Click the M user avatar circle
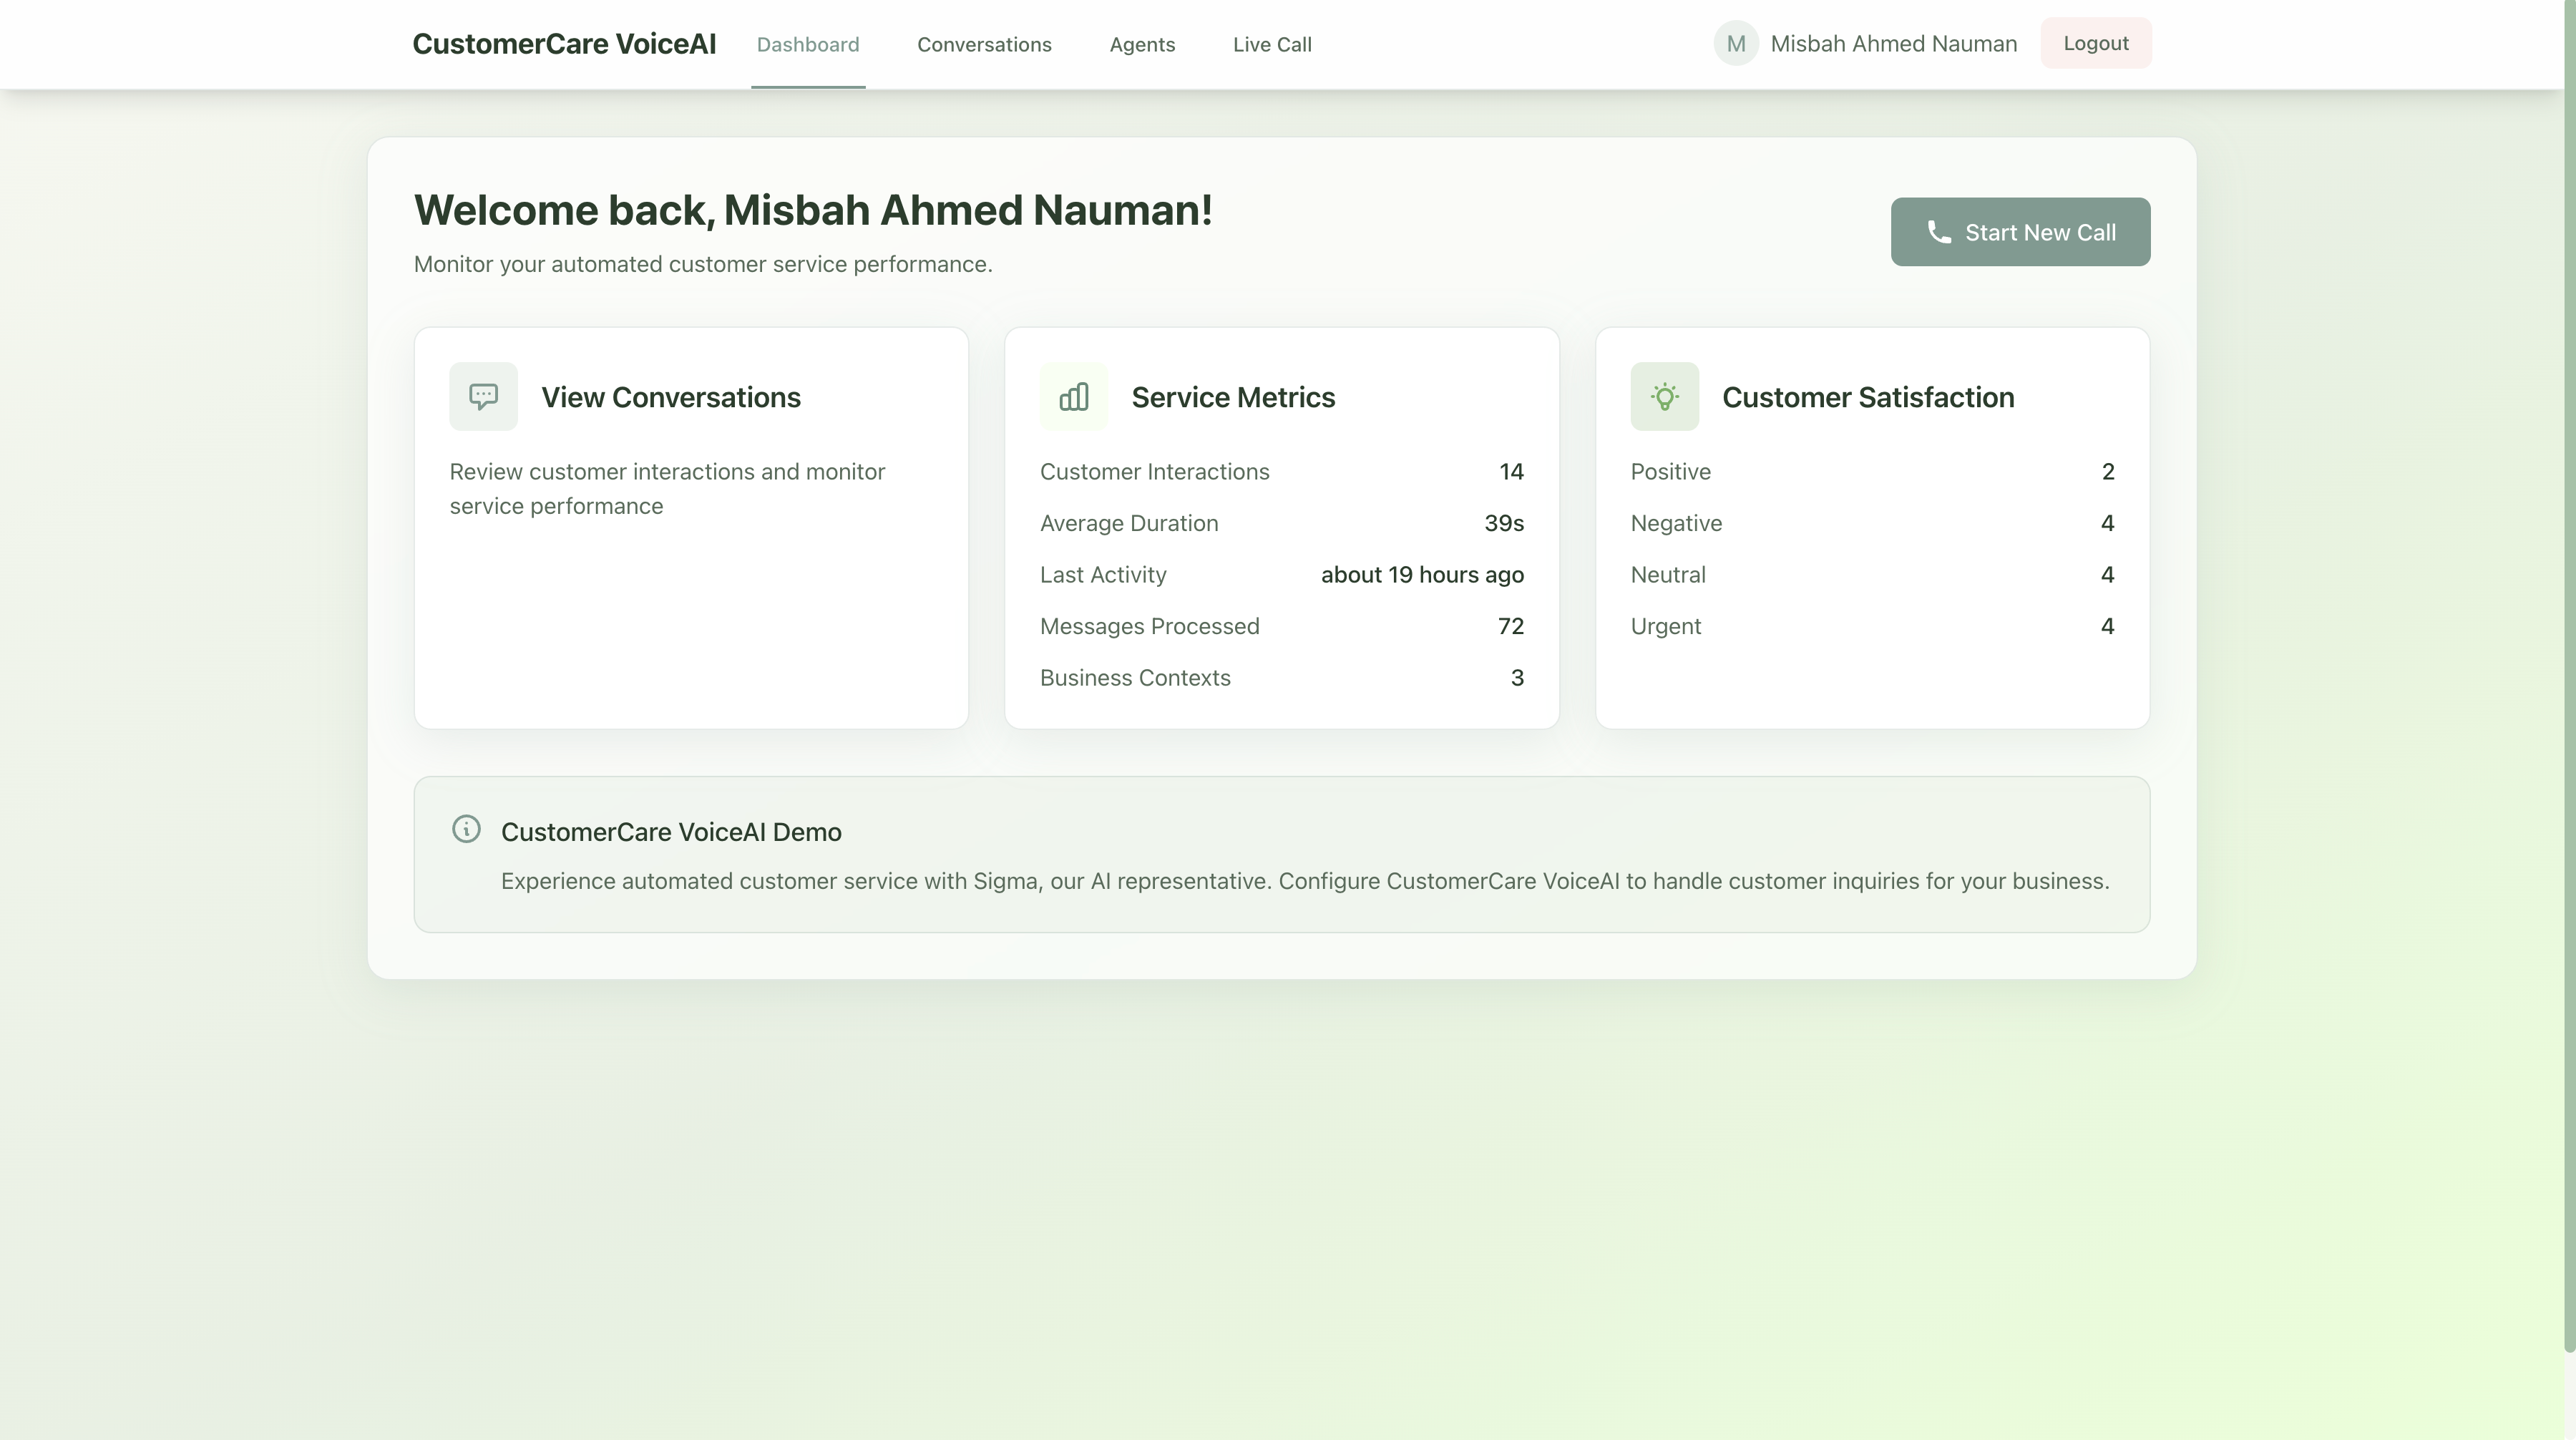2576x1440 pixels. [x=1736, y=44]
